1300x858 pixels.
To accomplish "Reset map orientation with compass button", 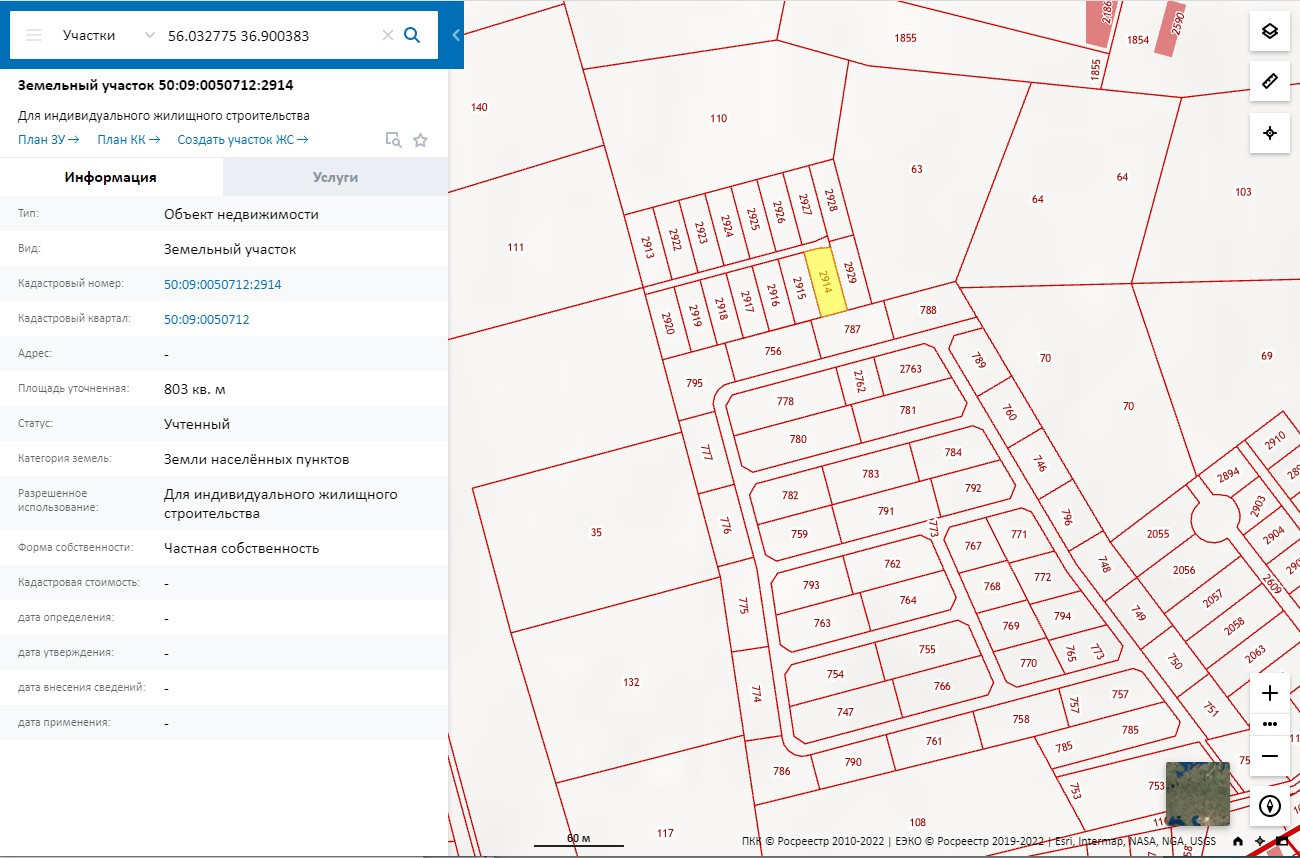I will (1270, 806).
